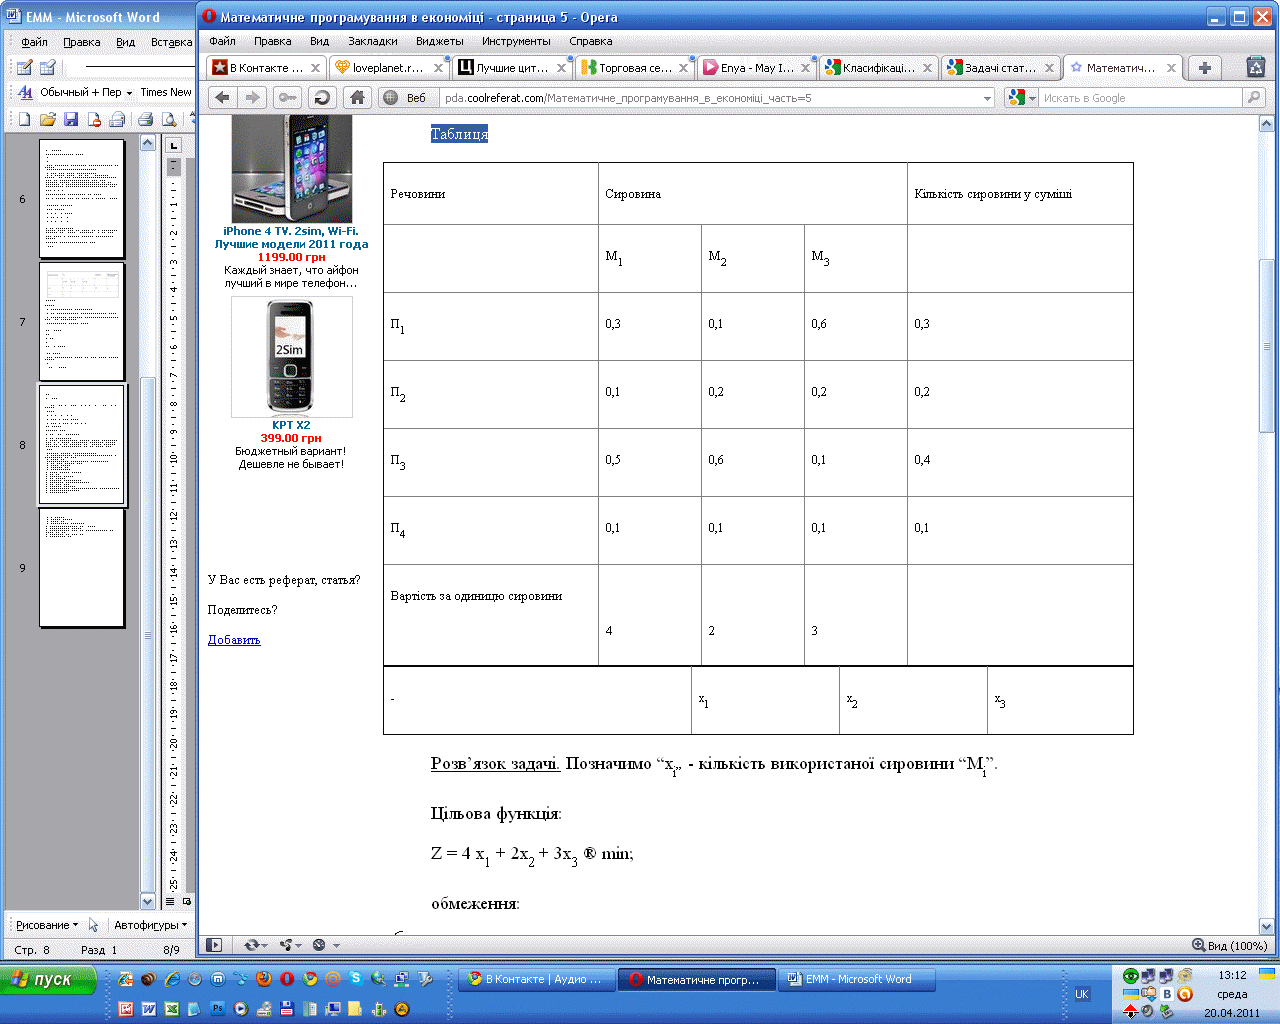This screenshot has height=1024, width=1280.
Task: Open the search engine selector dropdown
Action: click(1022, 98)
